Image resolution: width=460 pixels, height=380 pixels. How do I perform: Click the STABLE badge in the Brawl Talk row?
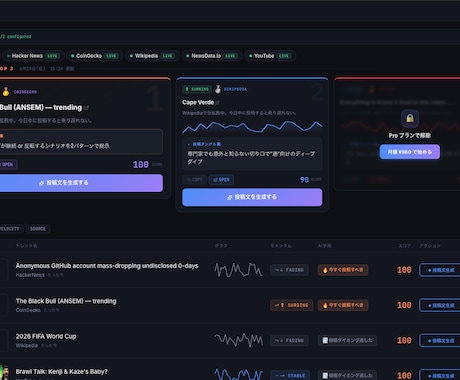pyautogui.click(x=290, y=375)
